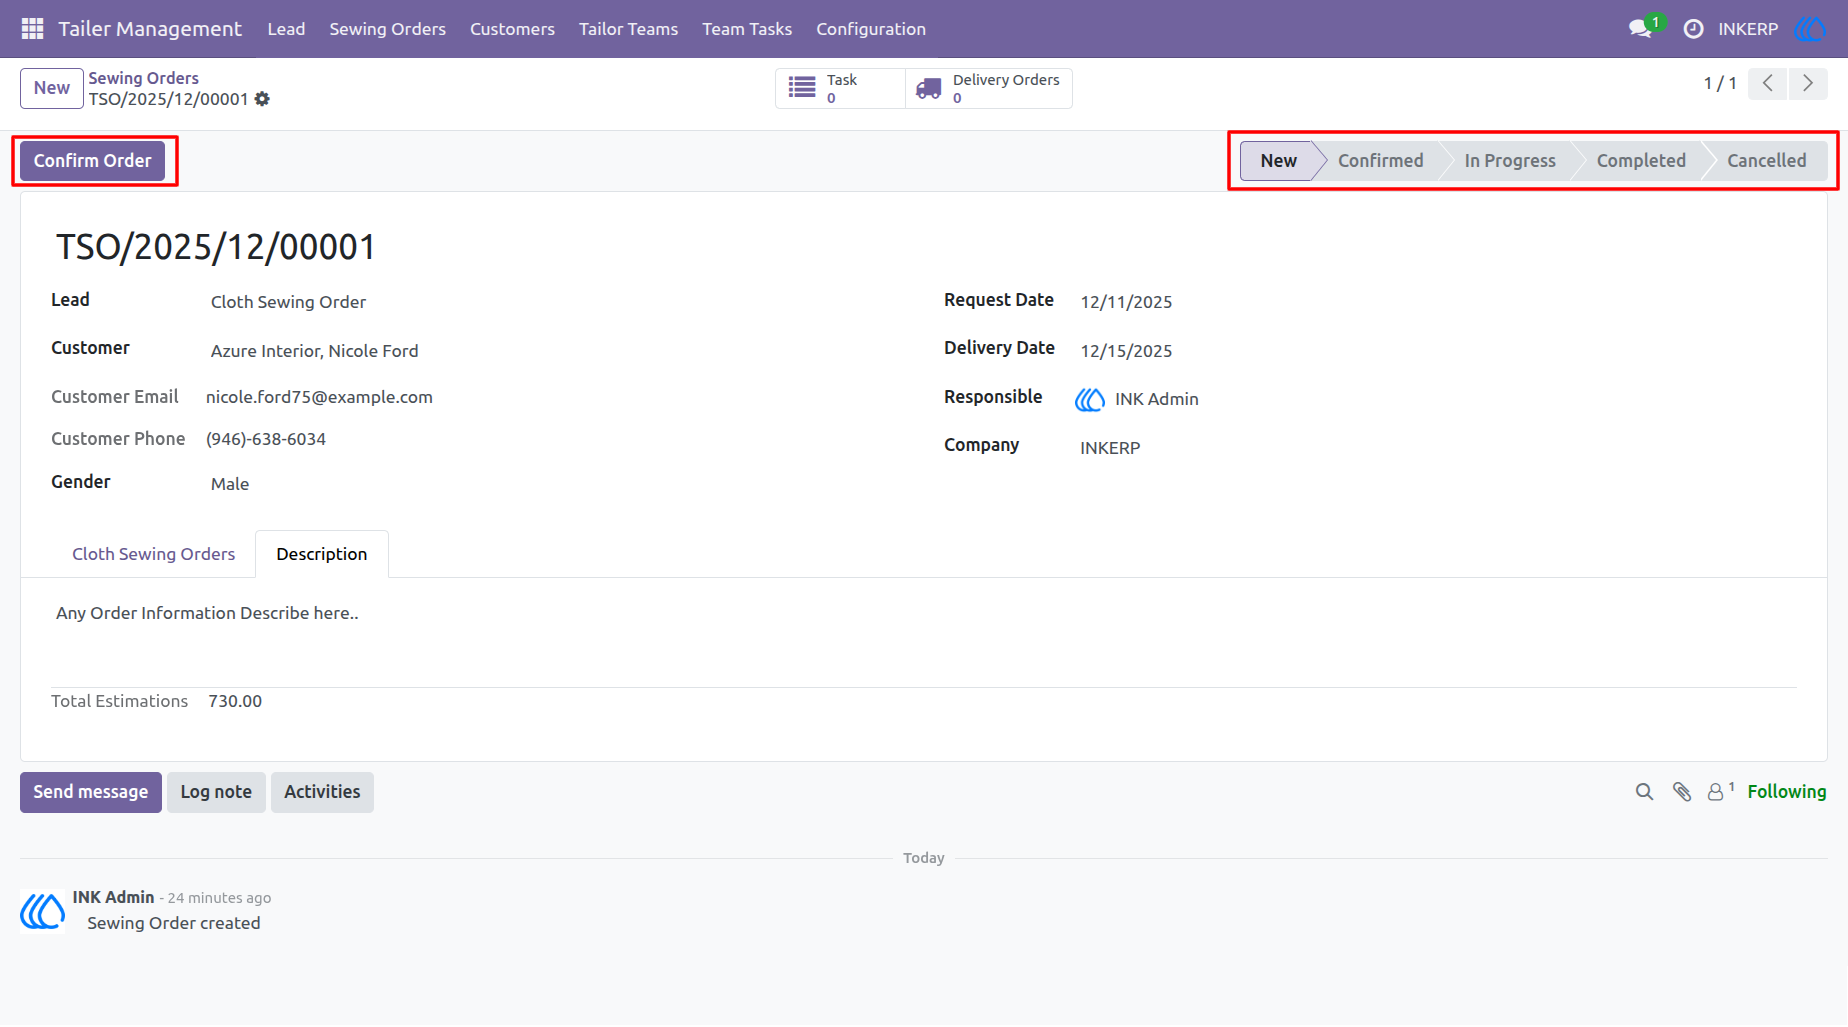
Task: Open the Delivery Orders truck button
Action: (x=989, y=88)
